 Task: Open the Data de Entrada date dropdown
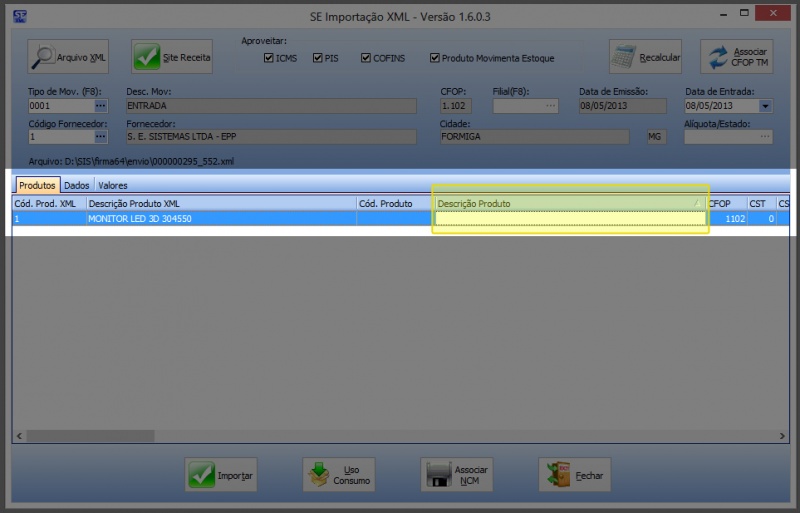765,105
